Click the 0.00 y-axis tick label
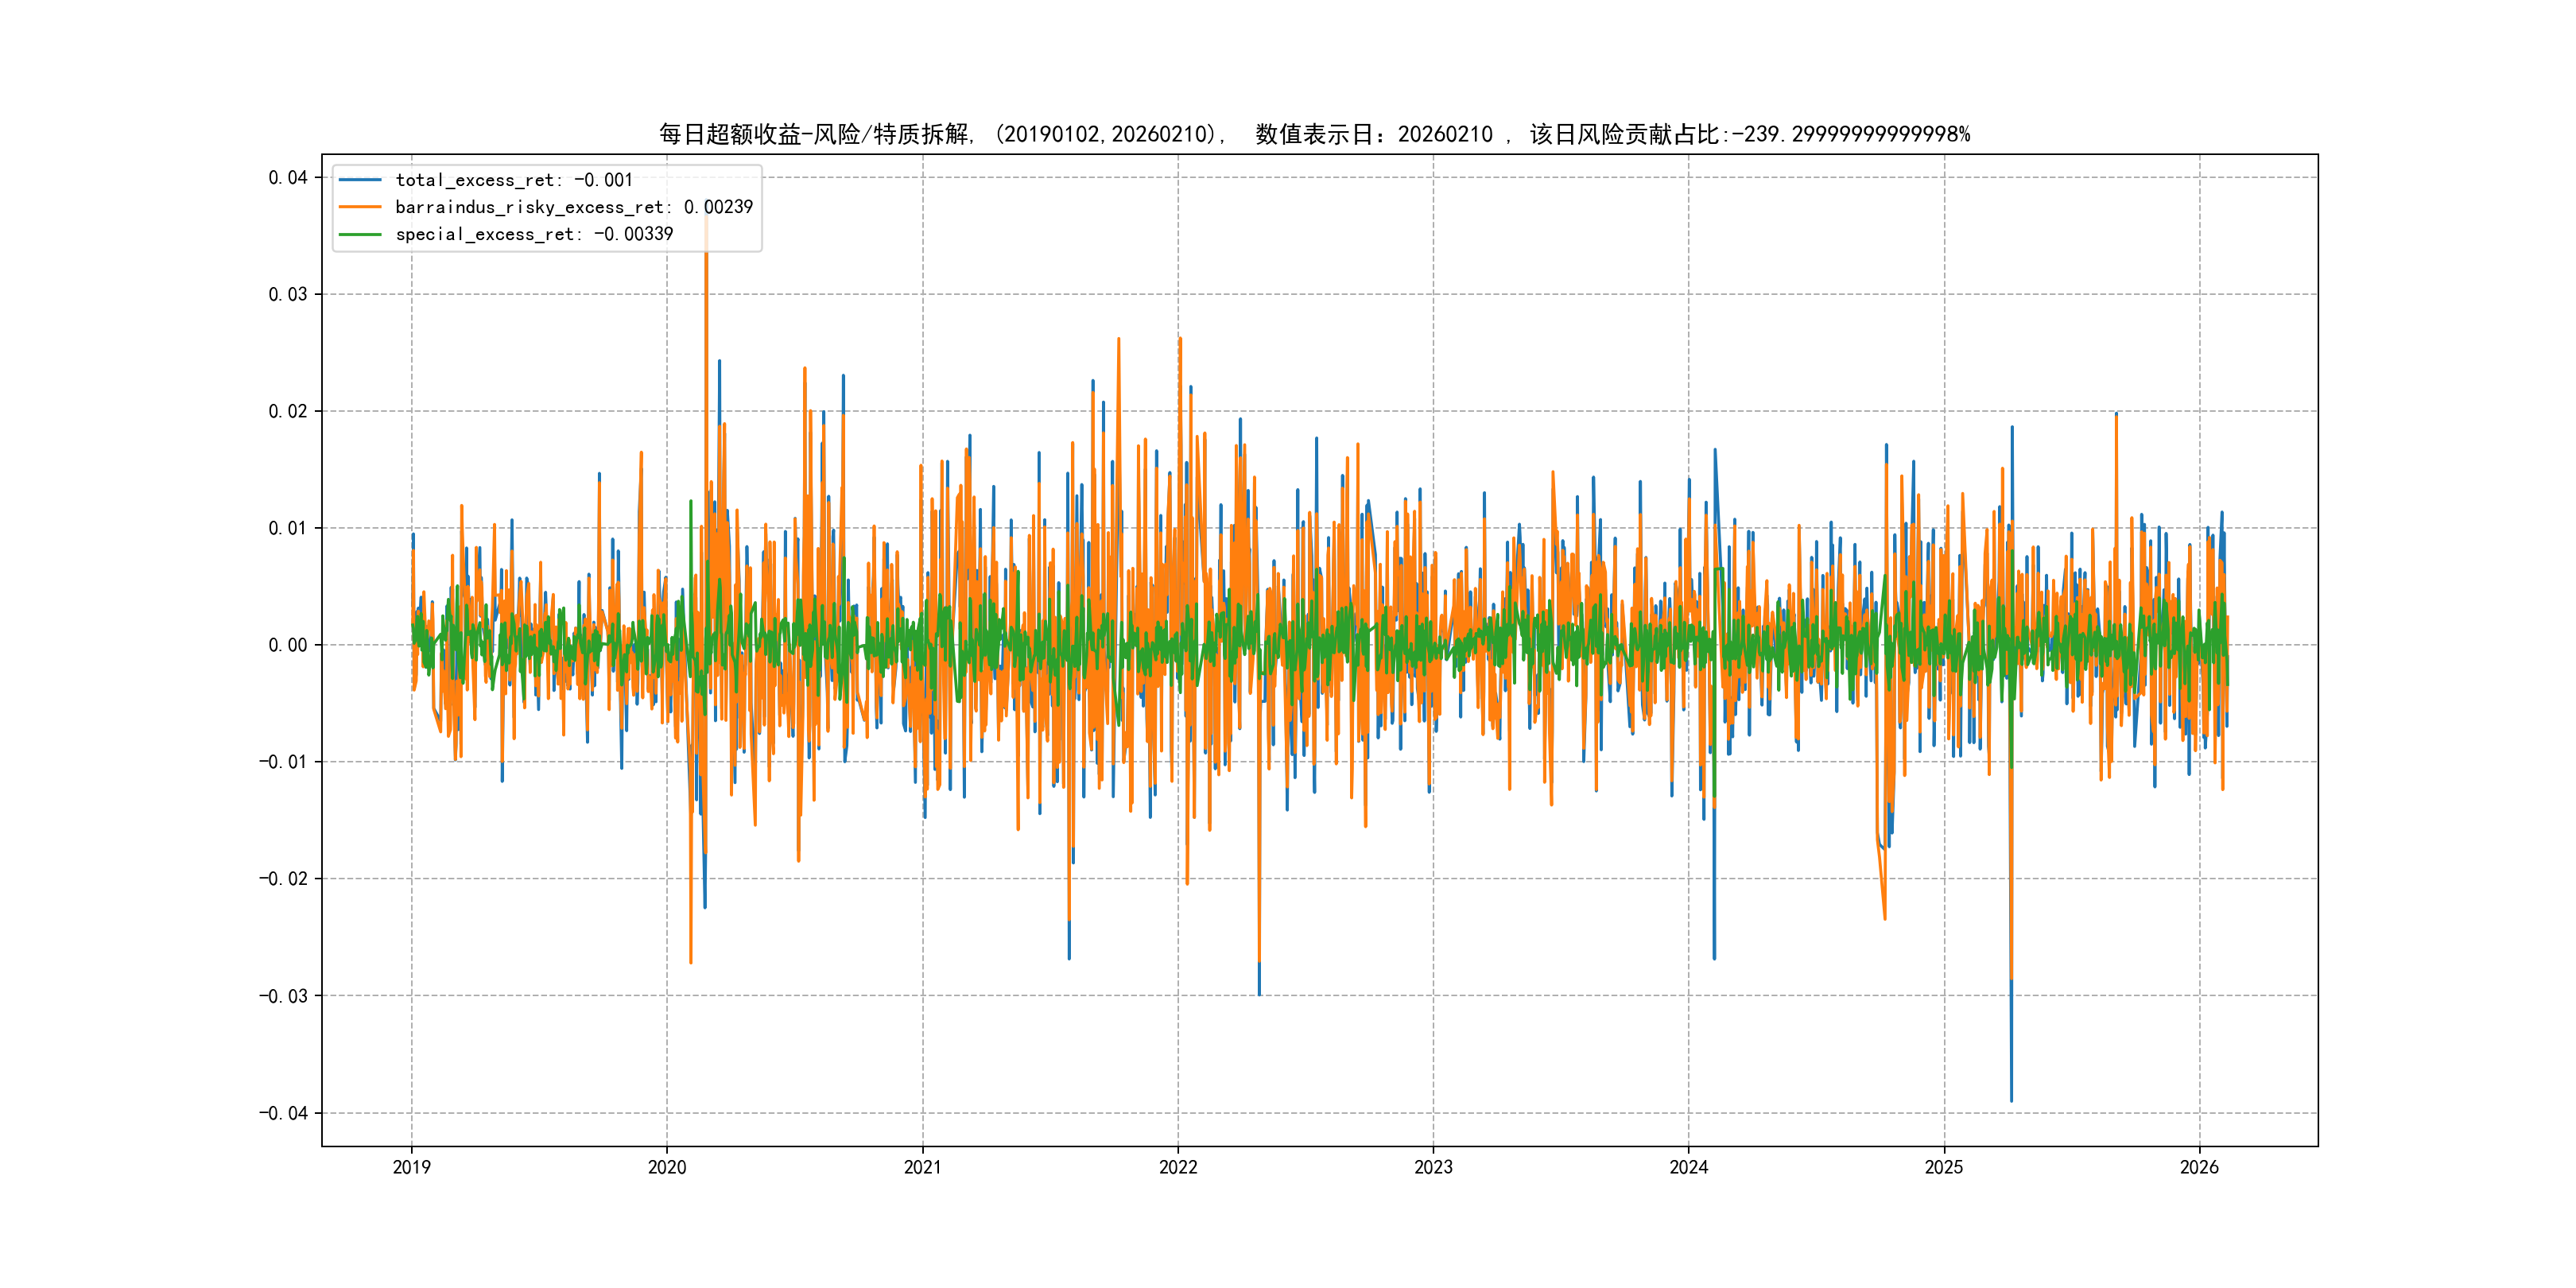The image size is (2576, 1288). (288, 645)
